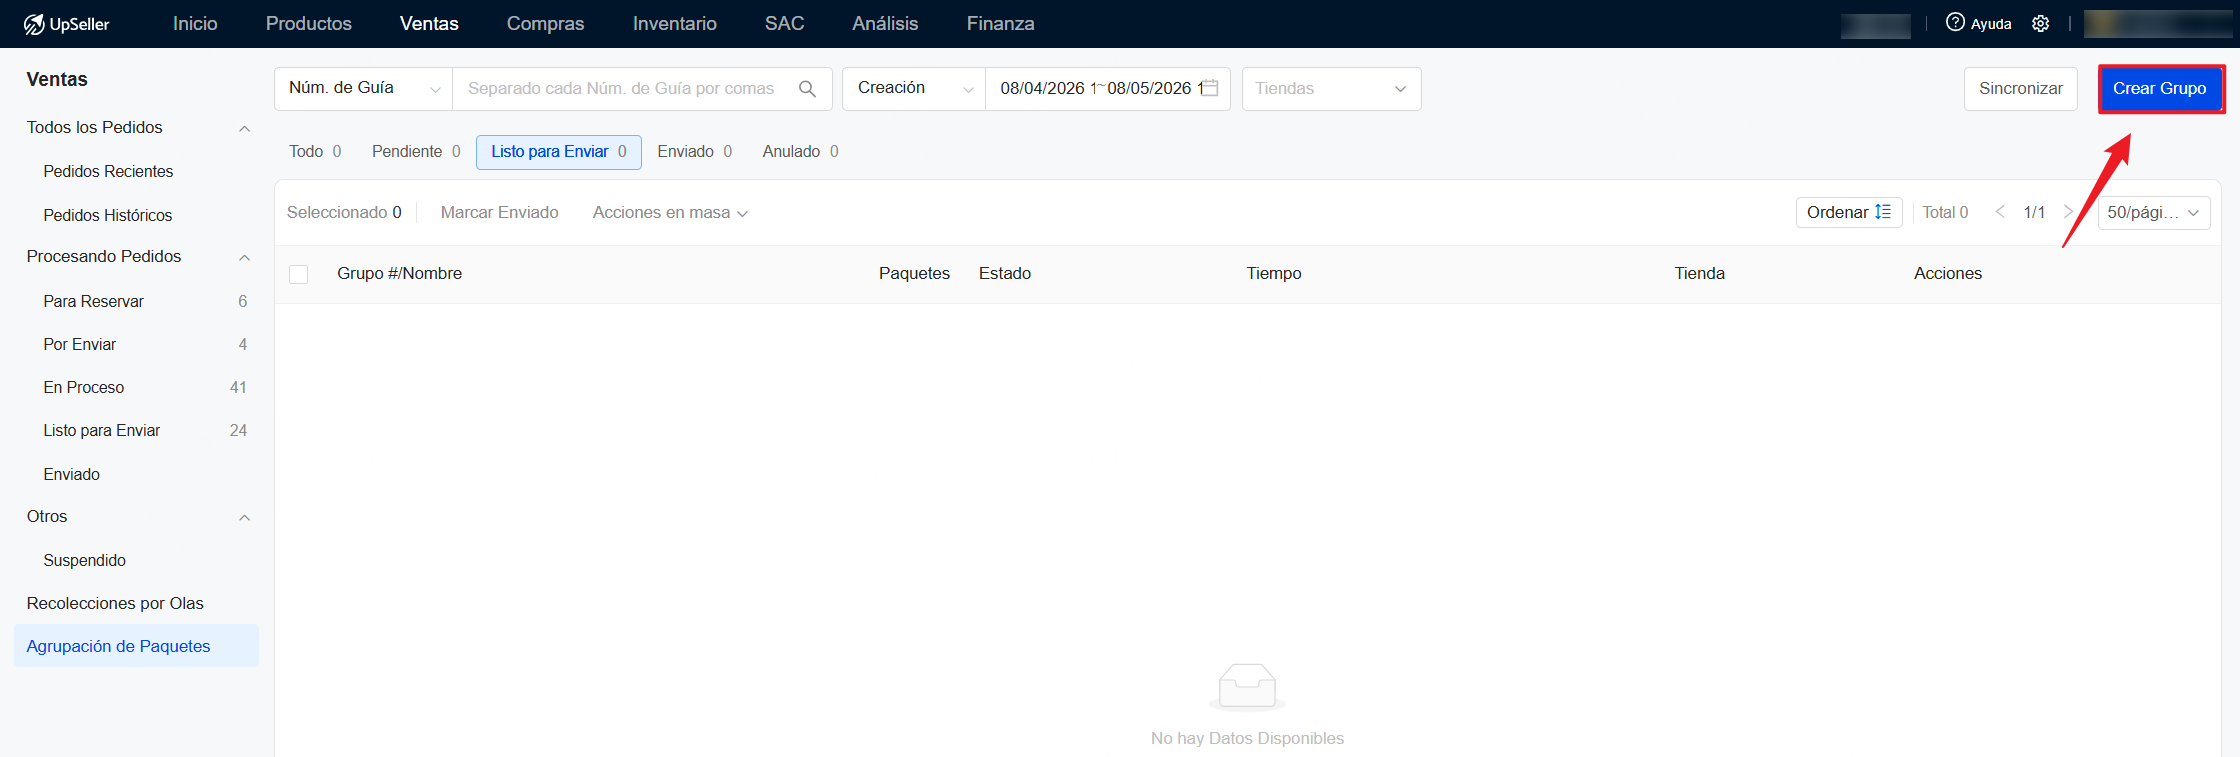Open the Inicio menu

point(195,23)
